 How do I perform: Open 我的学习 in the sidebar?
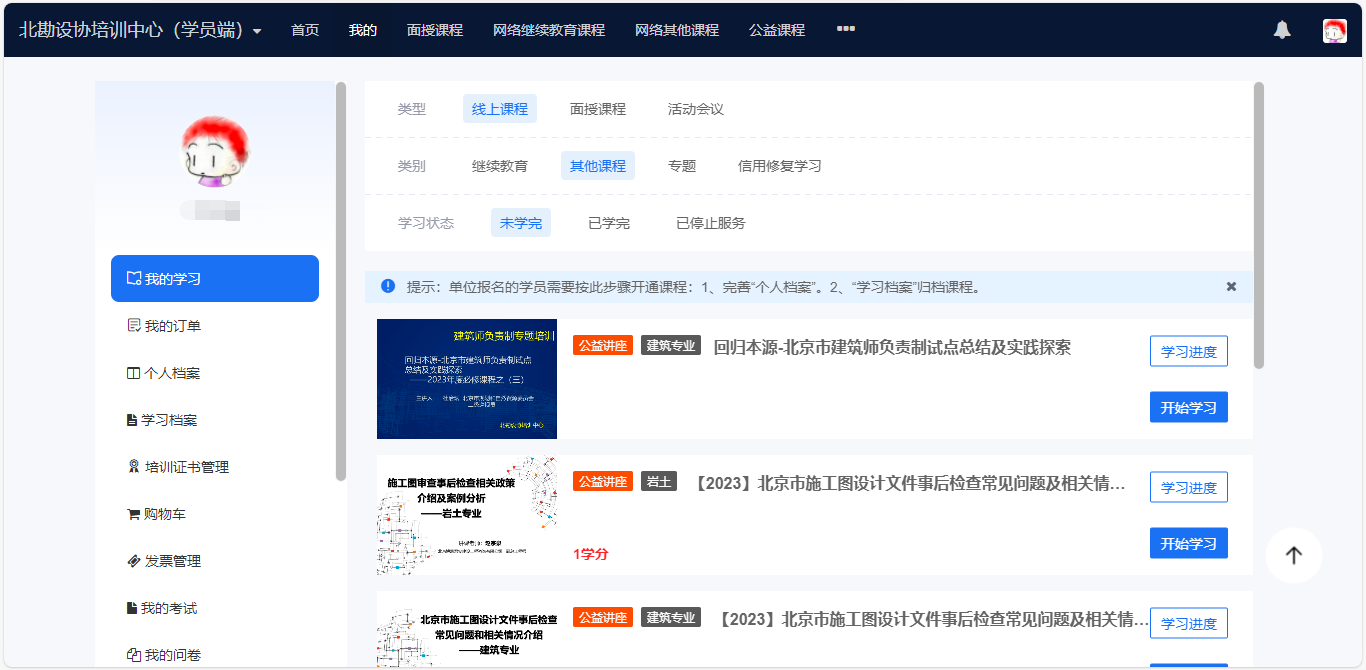215,278
